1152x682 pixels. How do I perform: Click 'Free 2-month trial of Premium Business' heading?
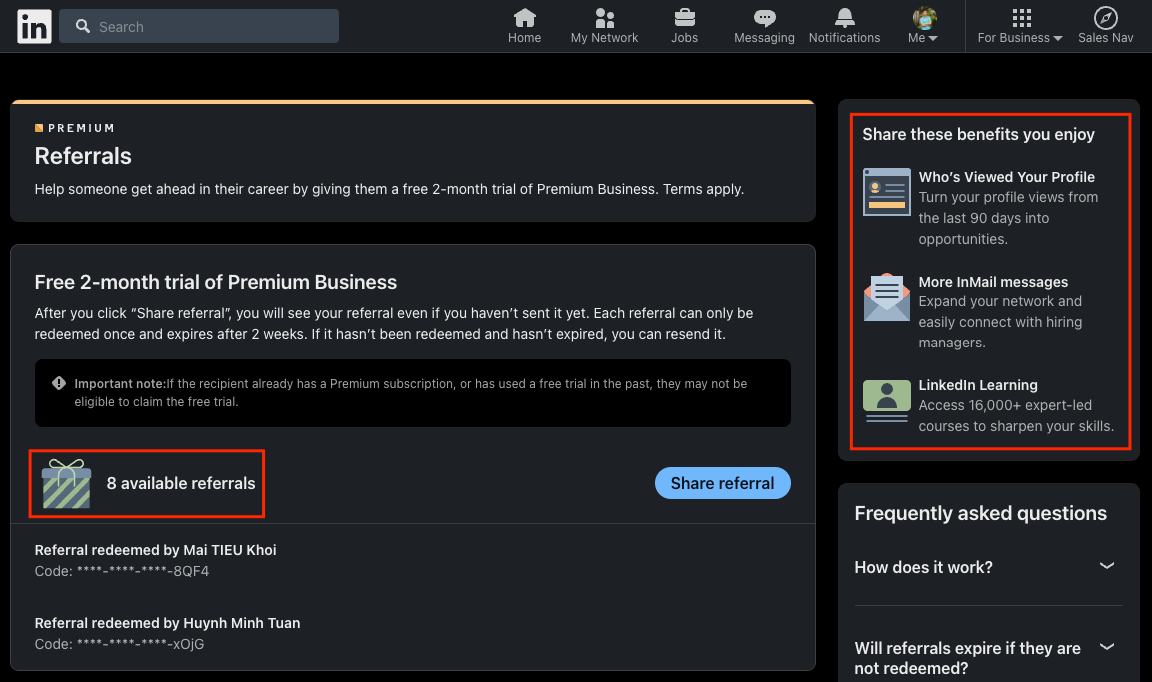click(215, 282)
